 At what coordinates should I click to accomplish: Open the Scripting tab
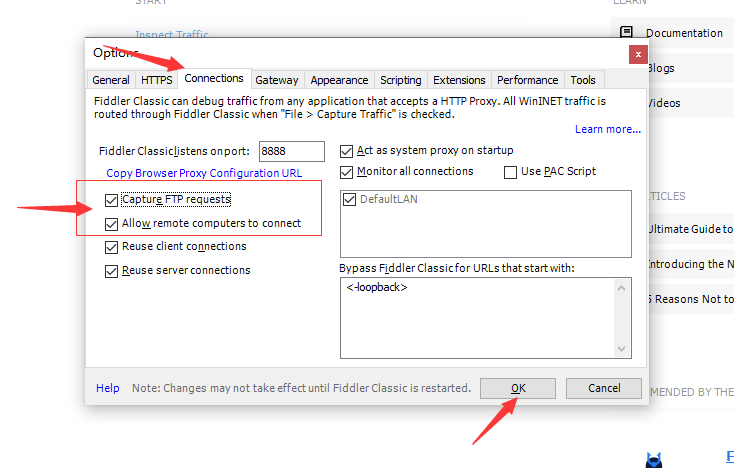coord(401,80)
